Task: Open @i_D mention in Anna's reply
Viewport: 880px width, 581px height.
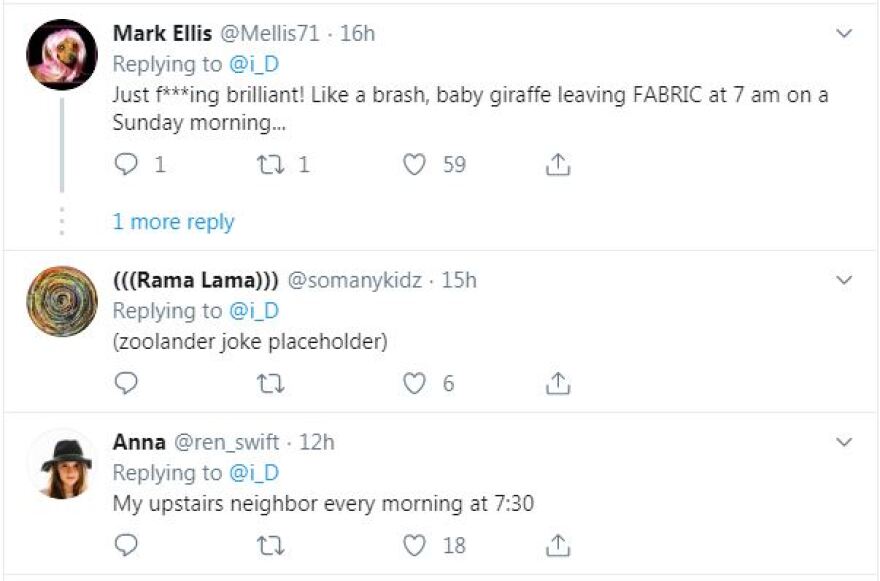Action: [x=254, y=472]
